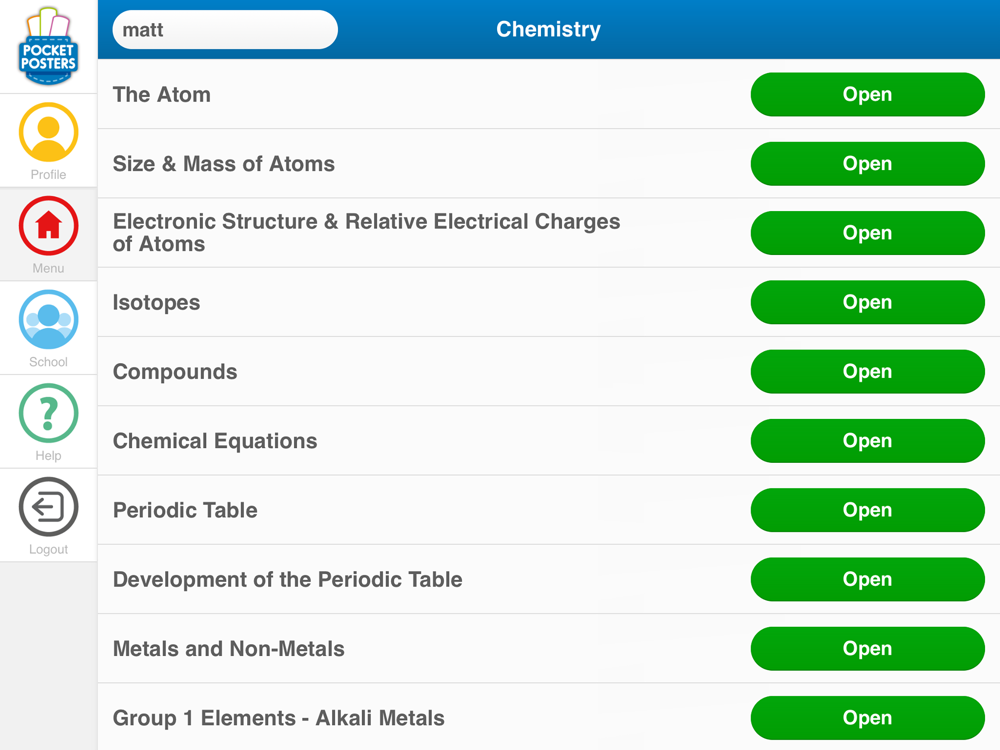Open the Periodic Table poster
Viewport: 1000px width, 750px height.
pyautogui.click(x=867, y=510)
